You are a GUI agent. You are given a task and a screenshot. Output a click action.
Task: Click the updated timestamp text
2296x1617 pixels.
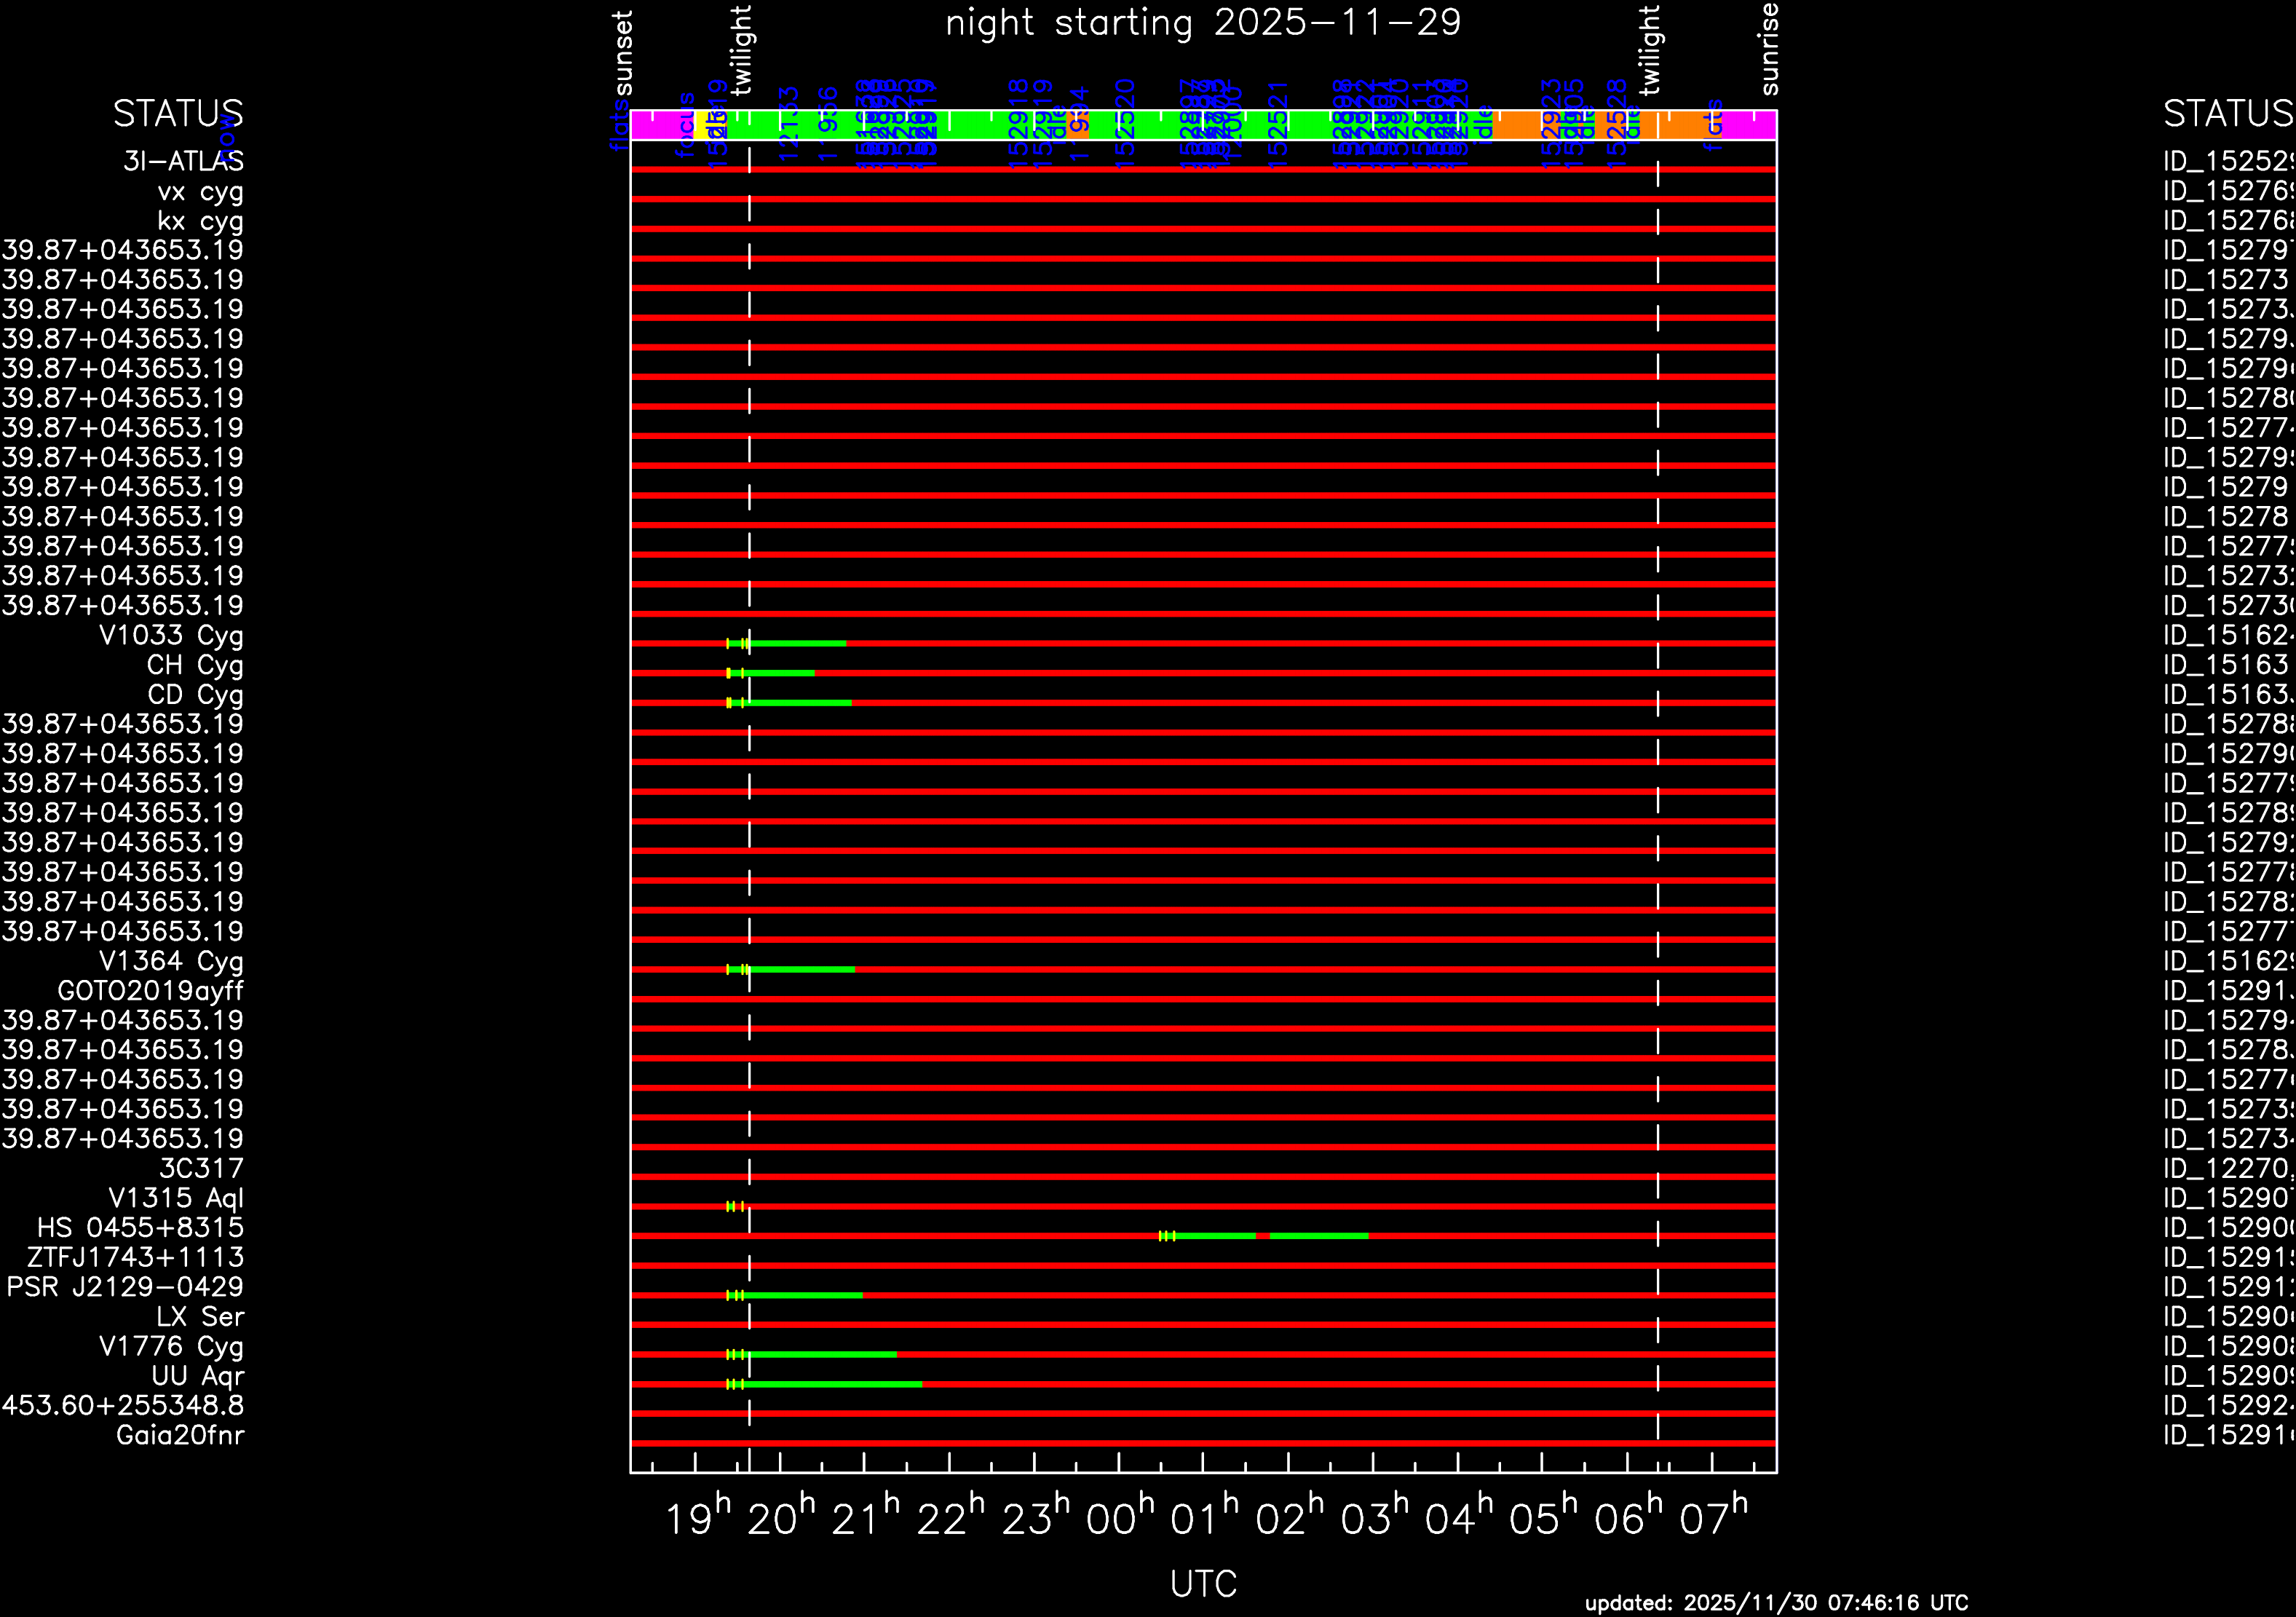point(1776,1602)
